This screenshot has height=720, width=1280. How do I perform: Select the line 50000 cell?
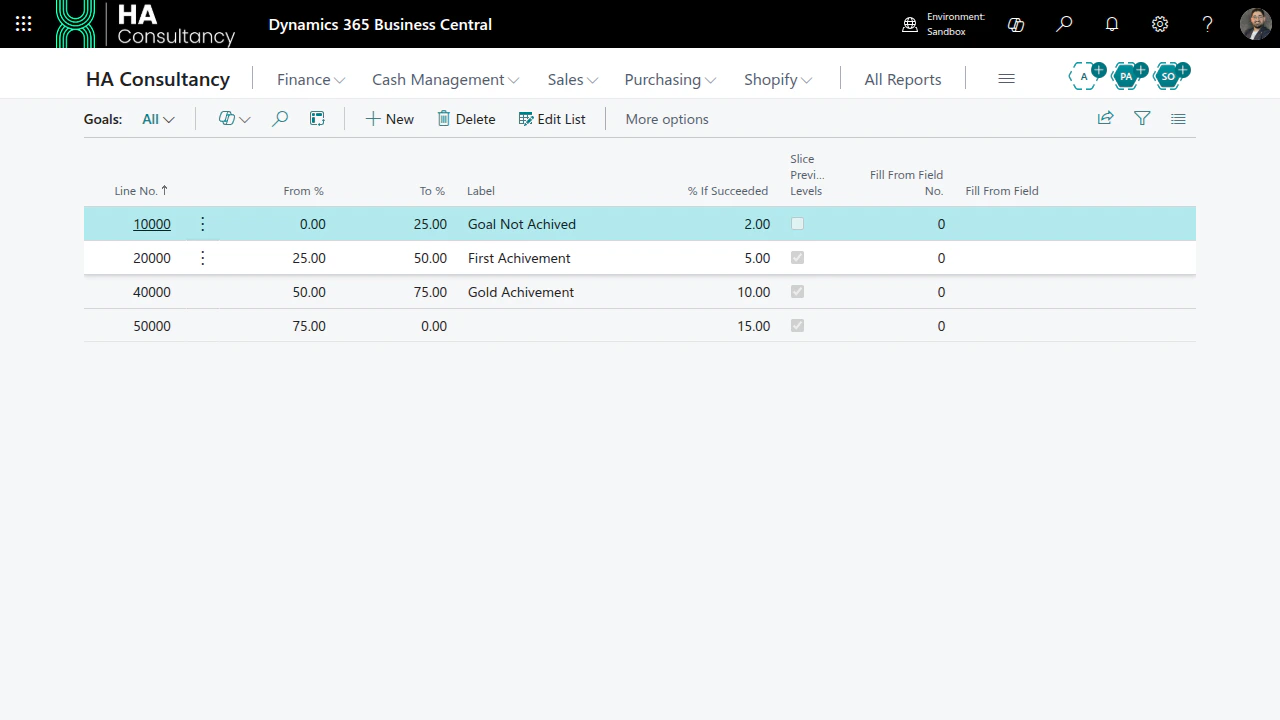coord(152,326)
